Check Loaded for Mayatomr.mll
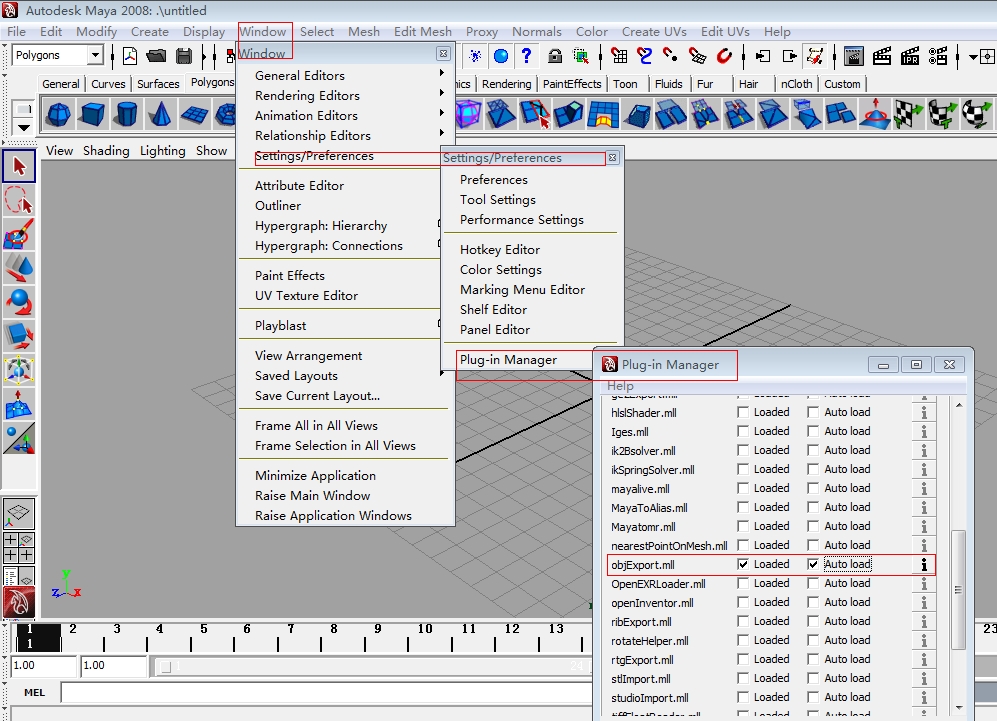 point(743,526)
